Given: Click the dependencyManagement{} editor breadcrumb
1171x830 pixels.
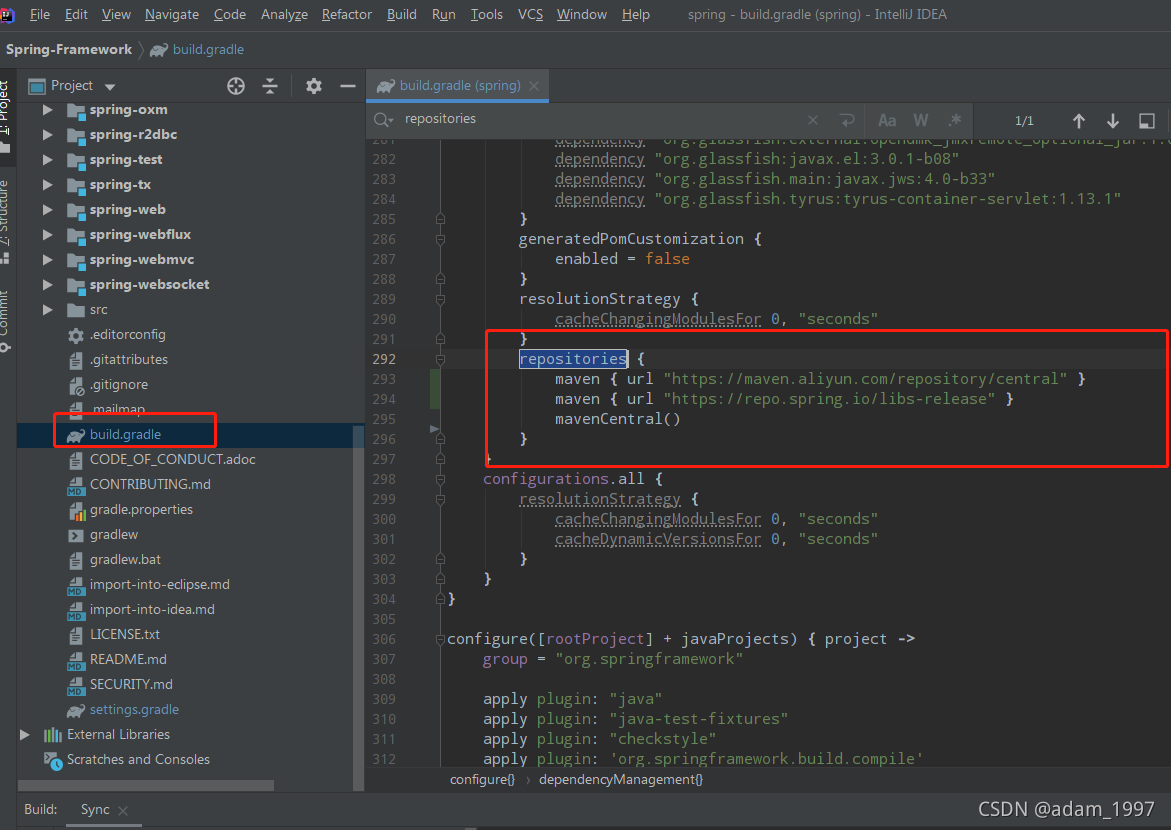Looking at the screenshot, I should [x=621, y=780].
